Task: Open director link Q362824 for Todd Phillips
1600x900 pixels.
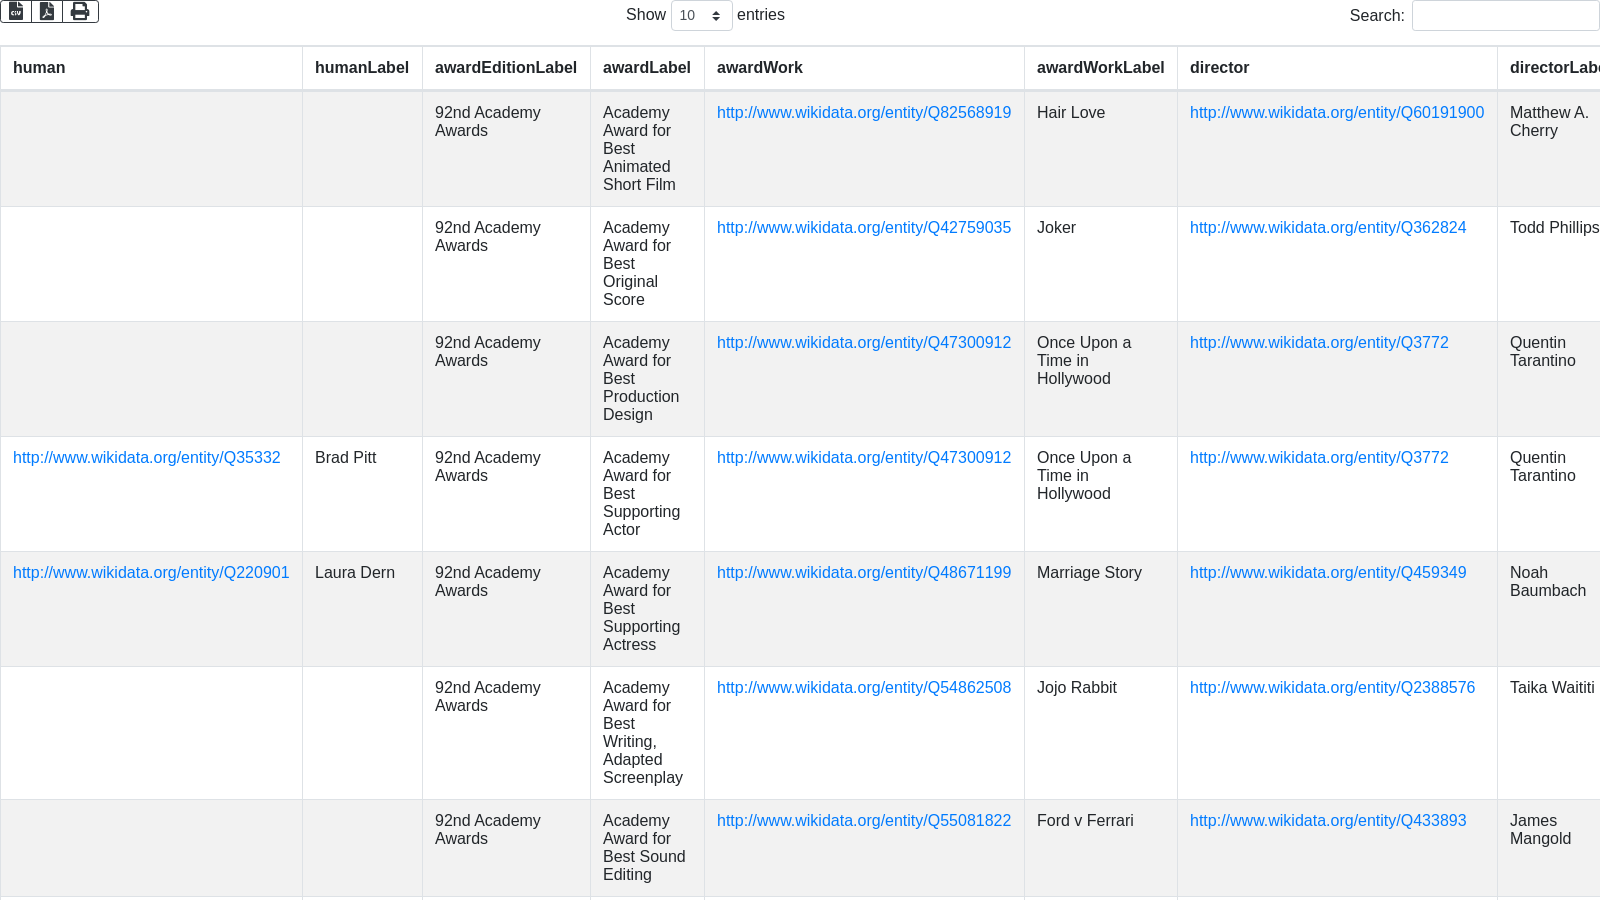Action: pos(1328,228)
